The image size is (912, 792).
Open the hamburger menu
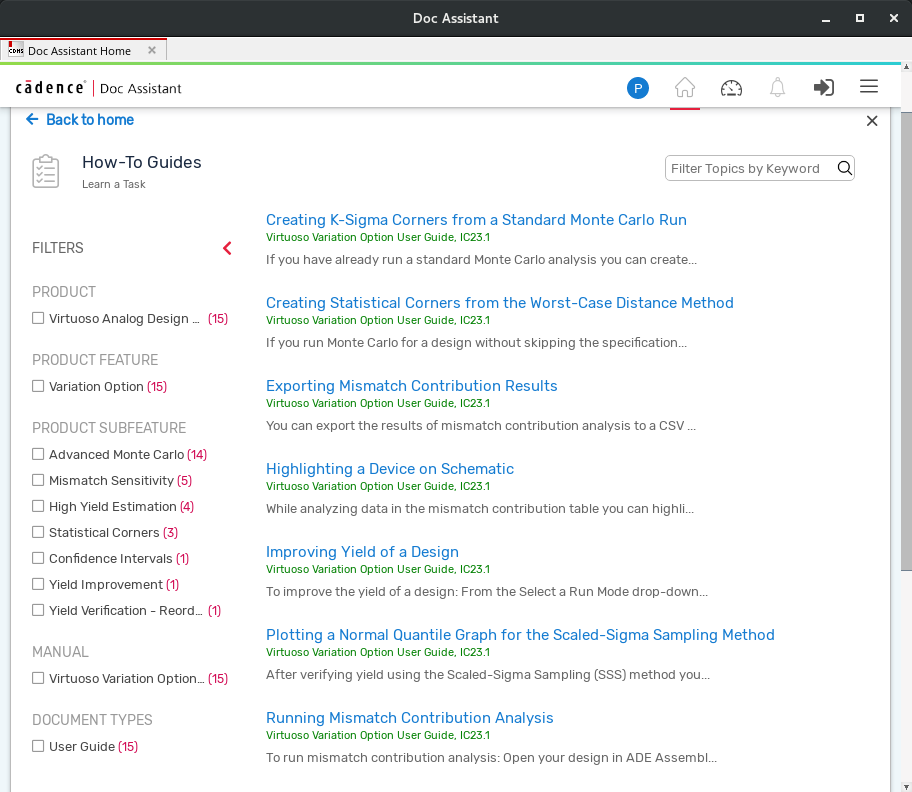[869, 87]
